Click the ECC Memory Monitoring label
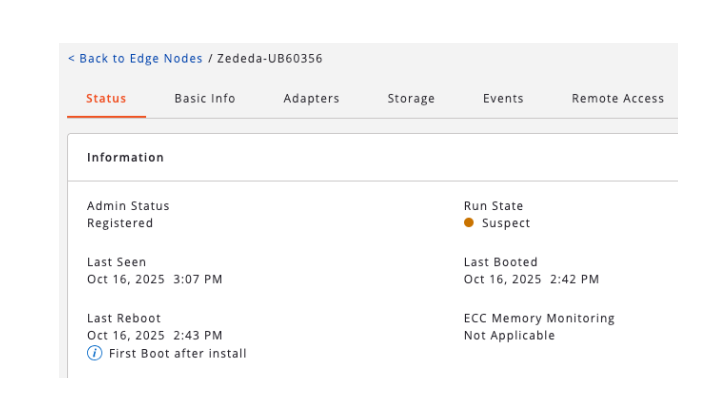Image resolution: width=714 pixels, height=401 pixels. [x=539, y=319]
